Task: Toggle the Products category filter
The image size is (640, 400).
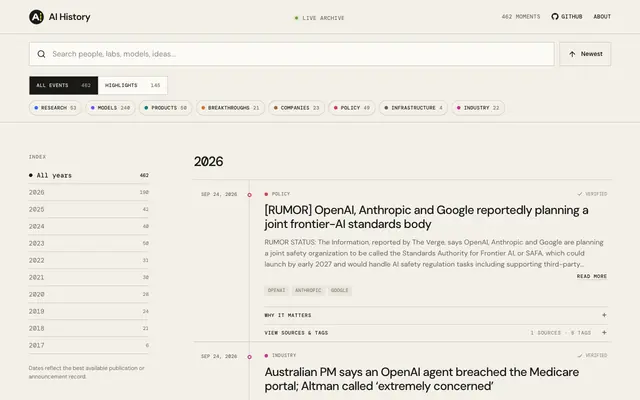Action: (165, 108)
